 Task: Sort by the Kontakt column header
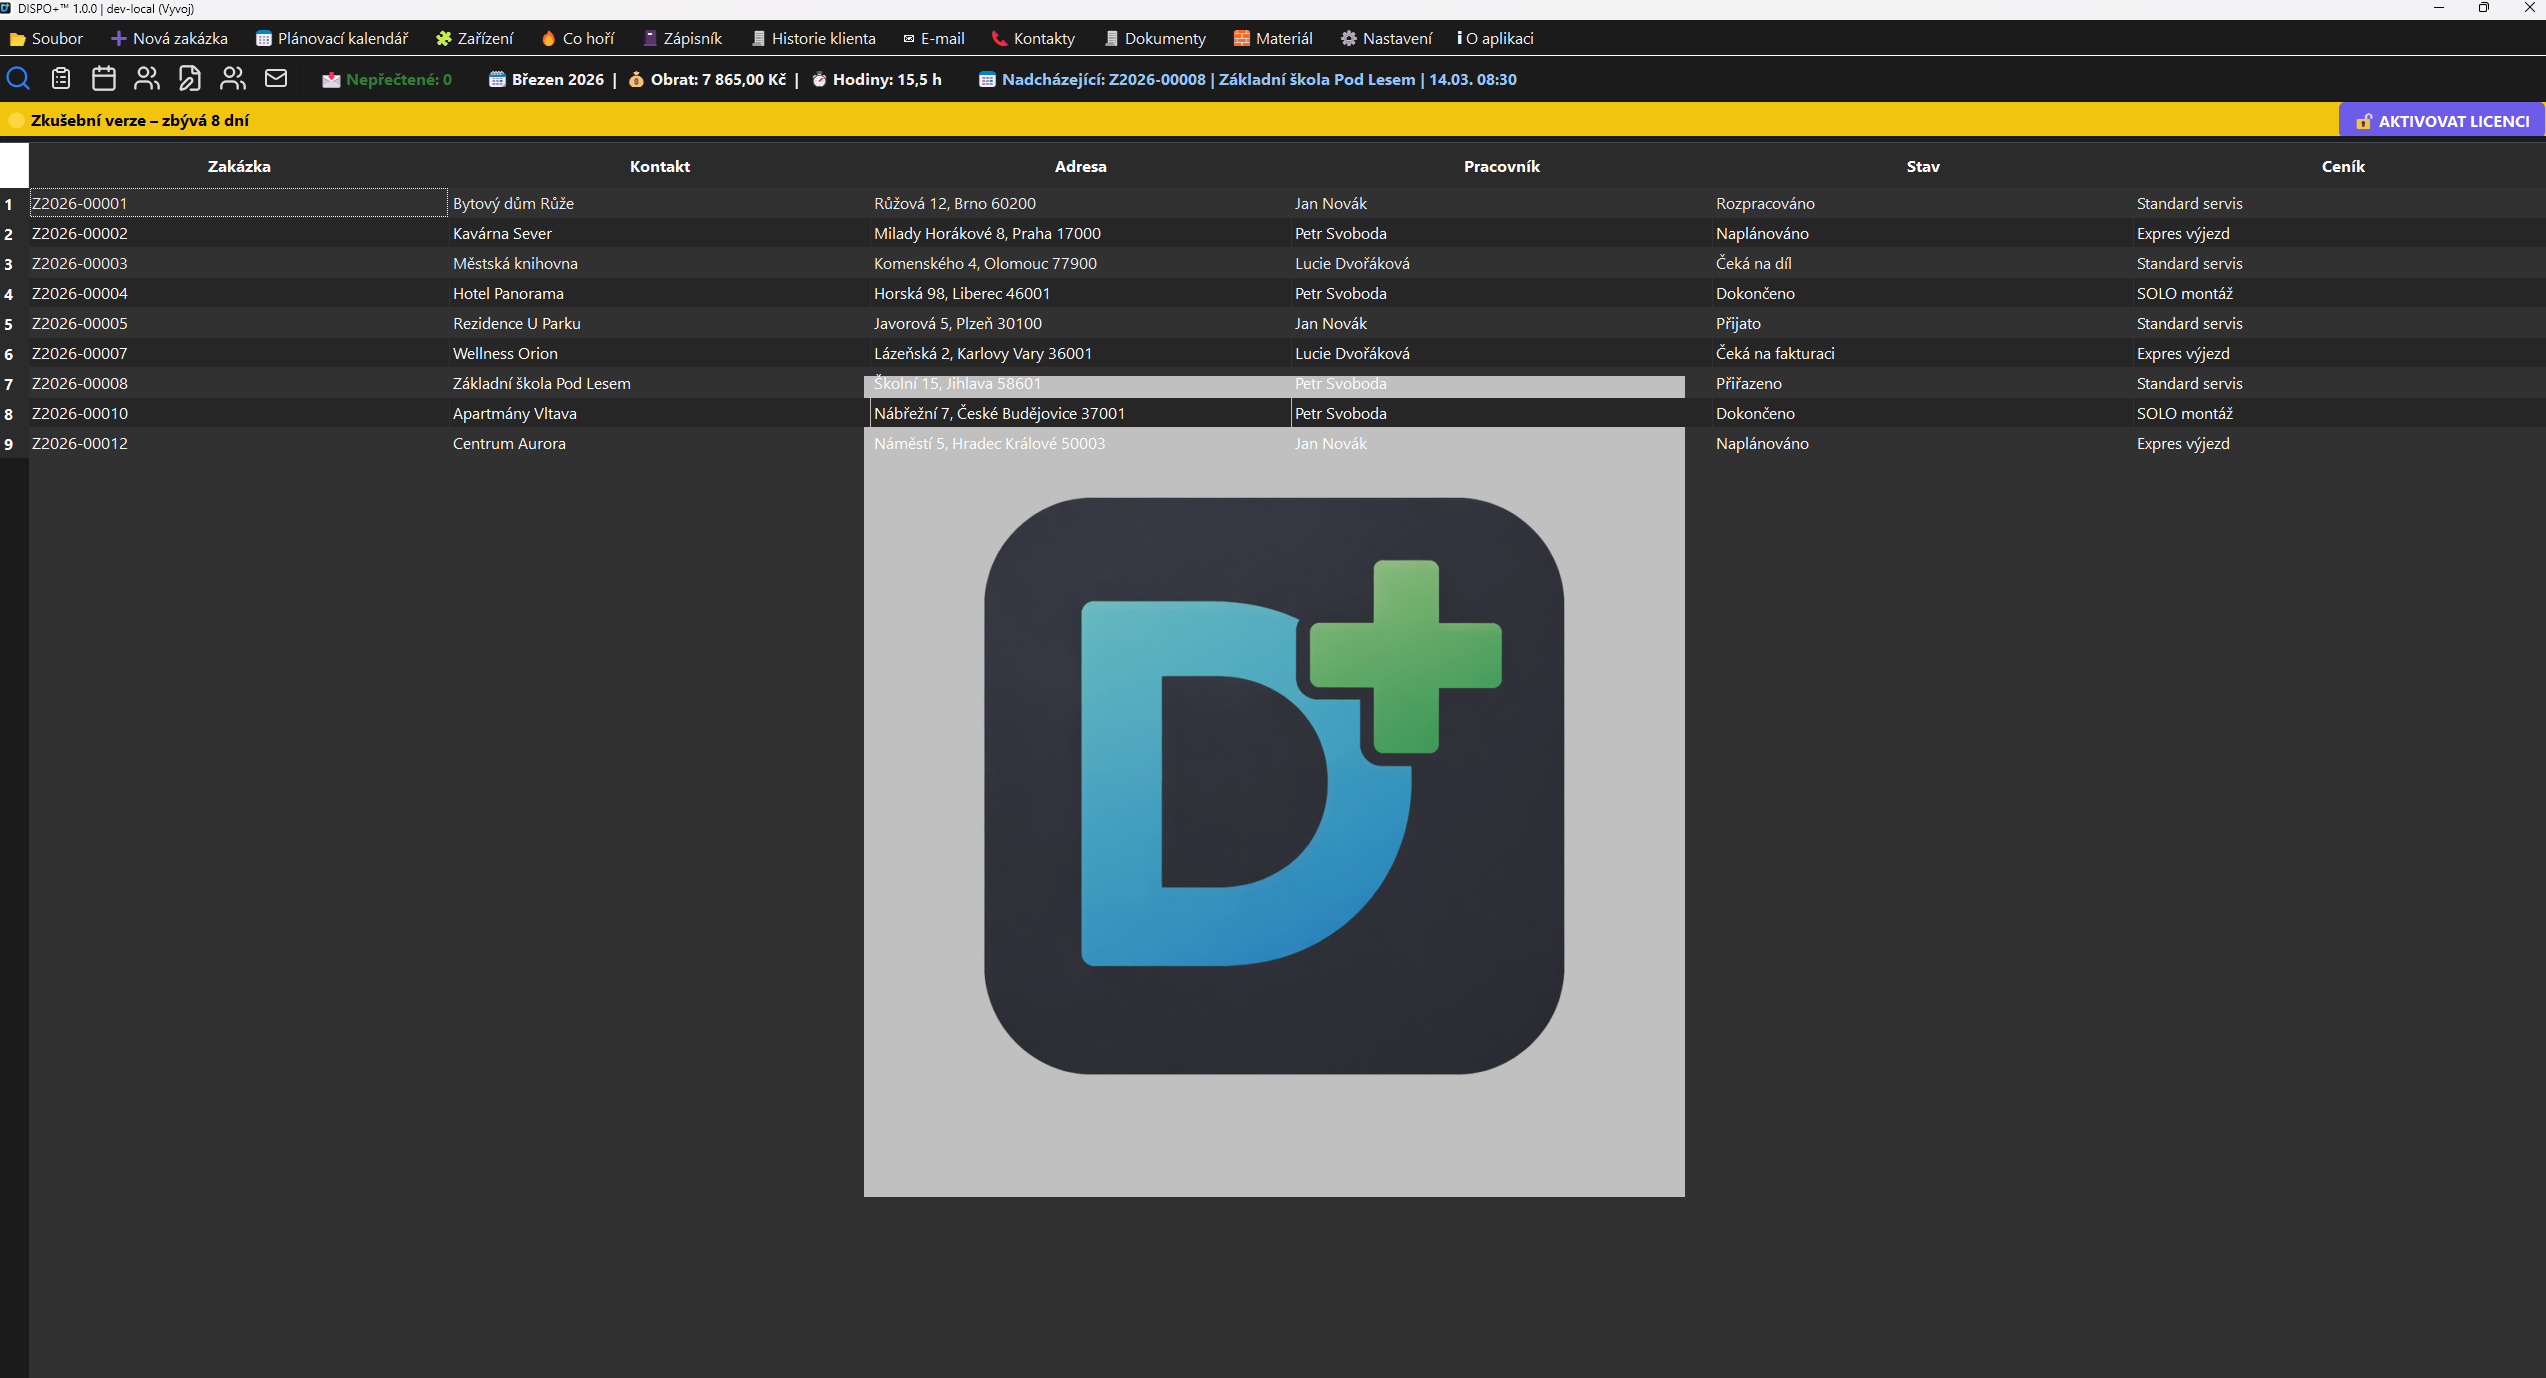tap(660, 166)
